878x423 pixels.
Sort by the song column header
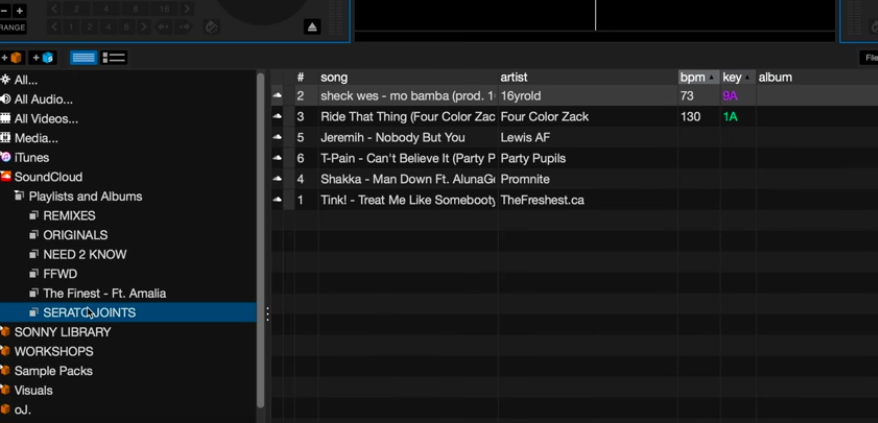click(408, 77)
